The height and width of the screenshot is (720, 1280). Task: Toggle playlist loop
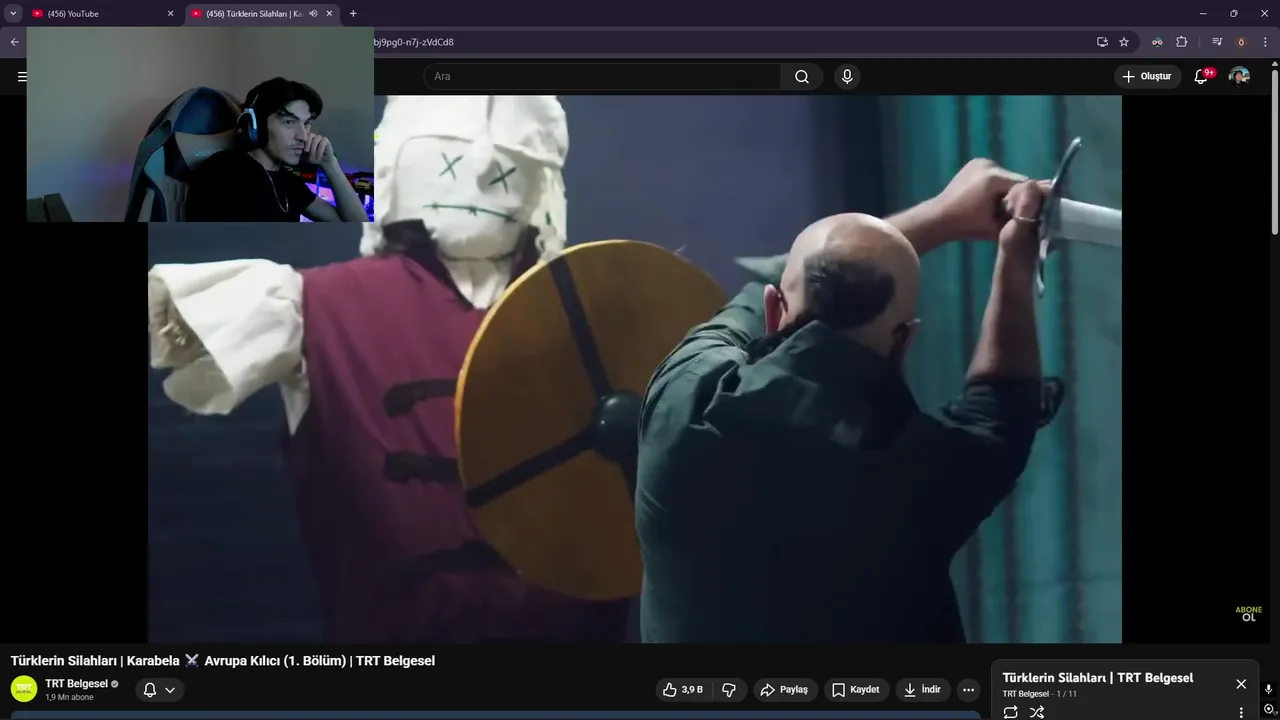[1010, 712]
